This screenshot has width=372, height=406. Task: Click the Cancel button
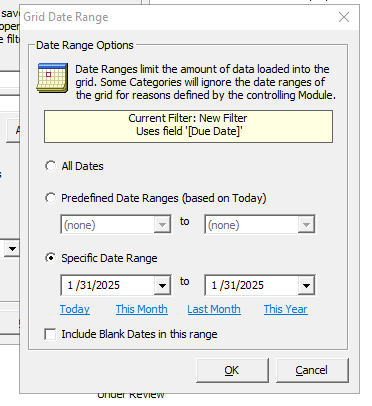[x=312, y=370]
